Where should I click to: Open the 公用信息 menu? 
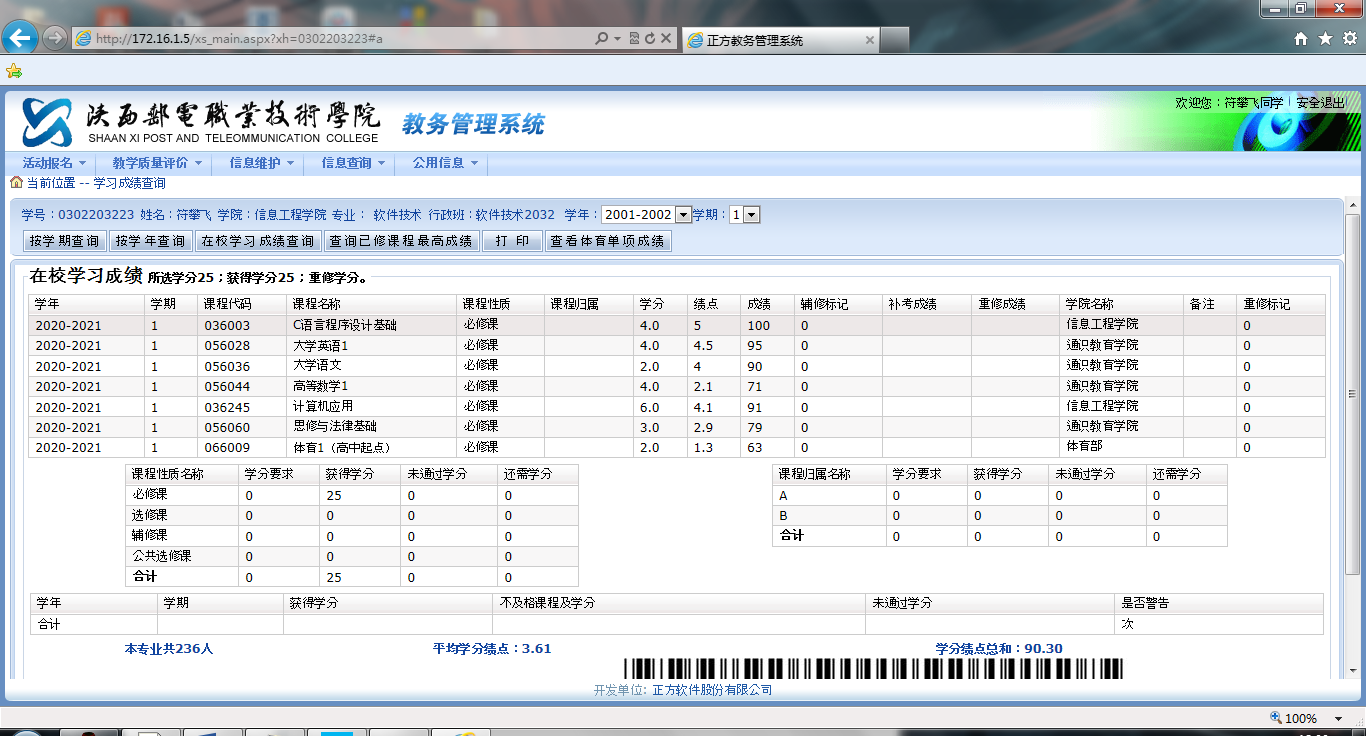(x=445, y=163)
